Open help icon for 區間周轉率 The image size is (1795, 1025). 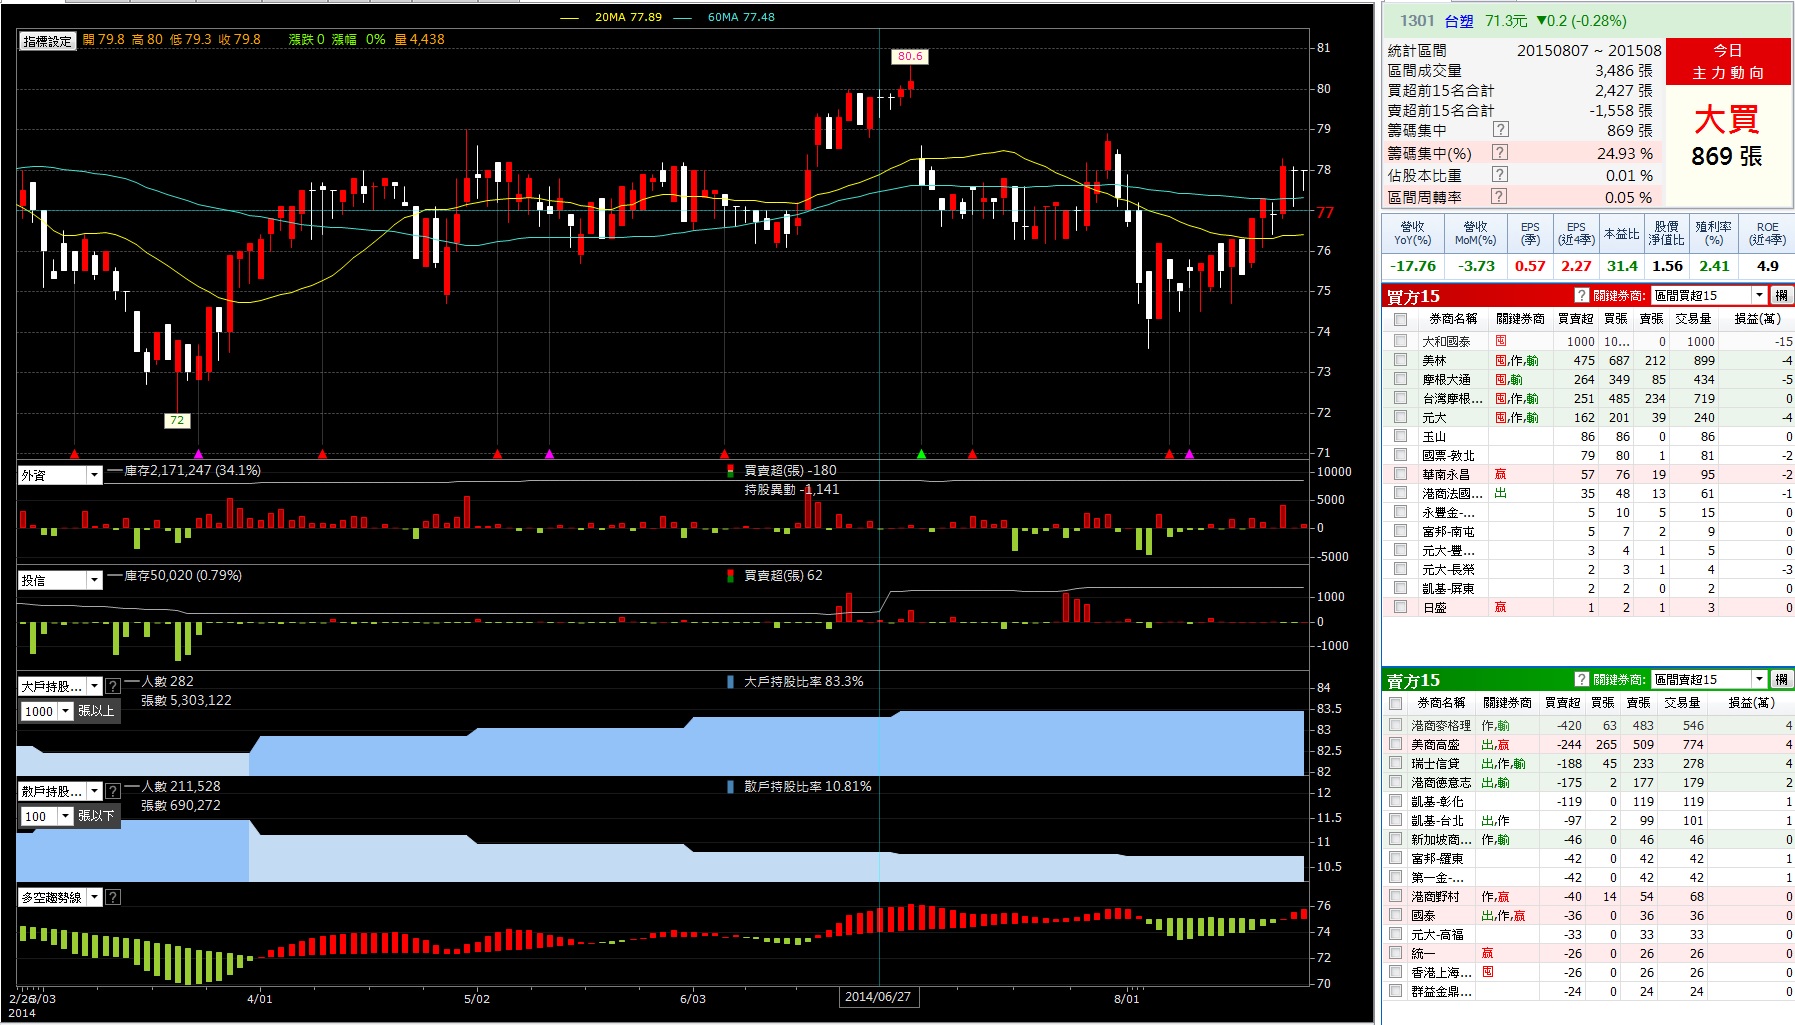(1500, 197)
